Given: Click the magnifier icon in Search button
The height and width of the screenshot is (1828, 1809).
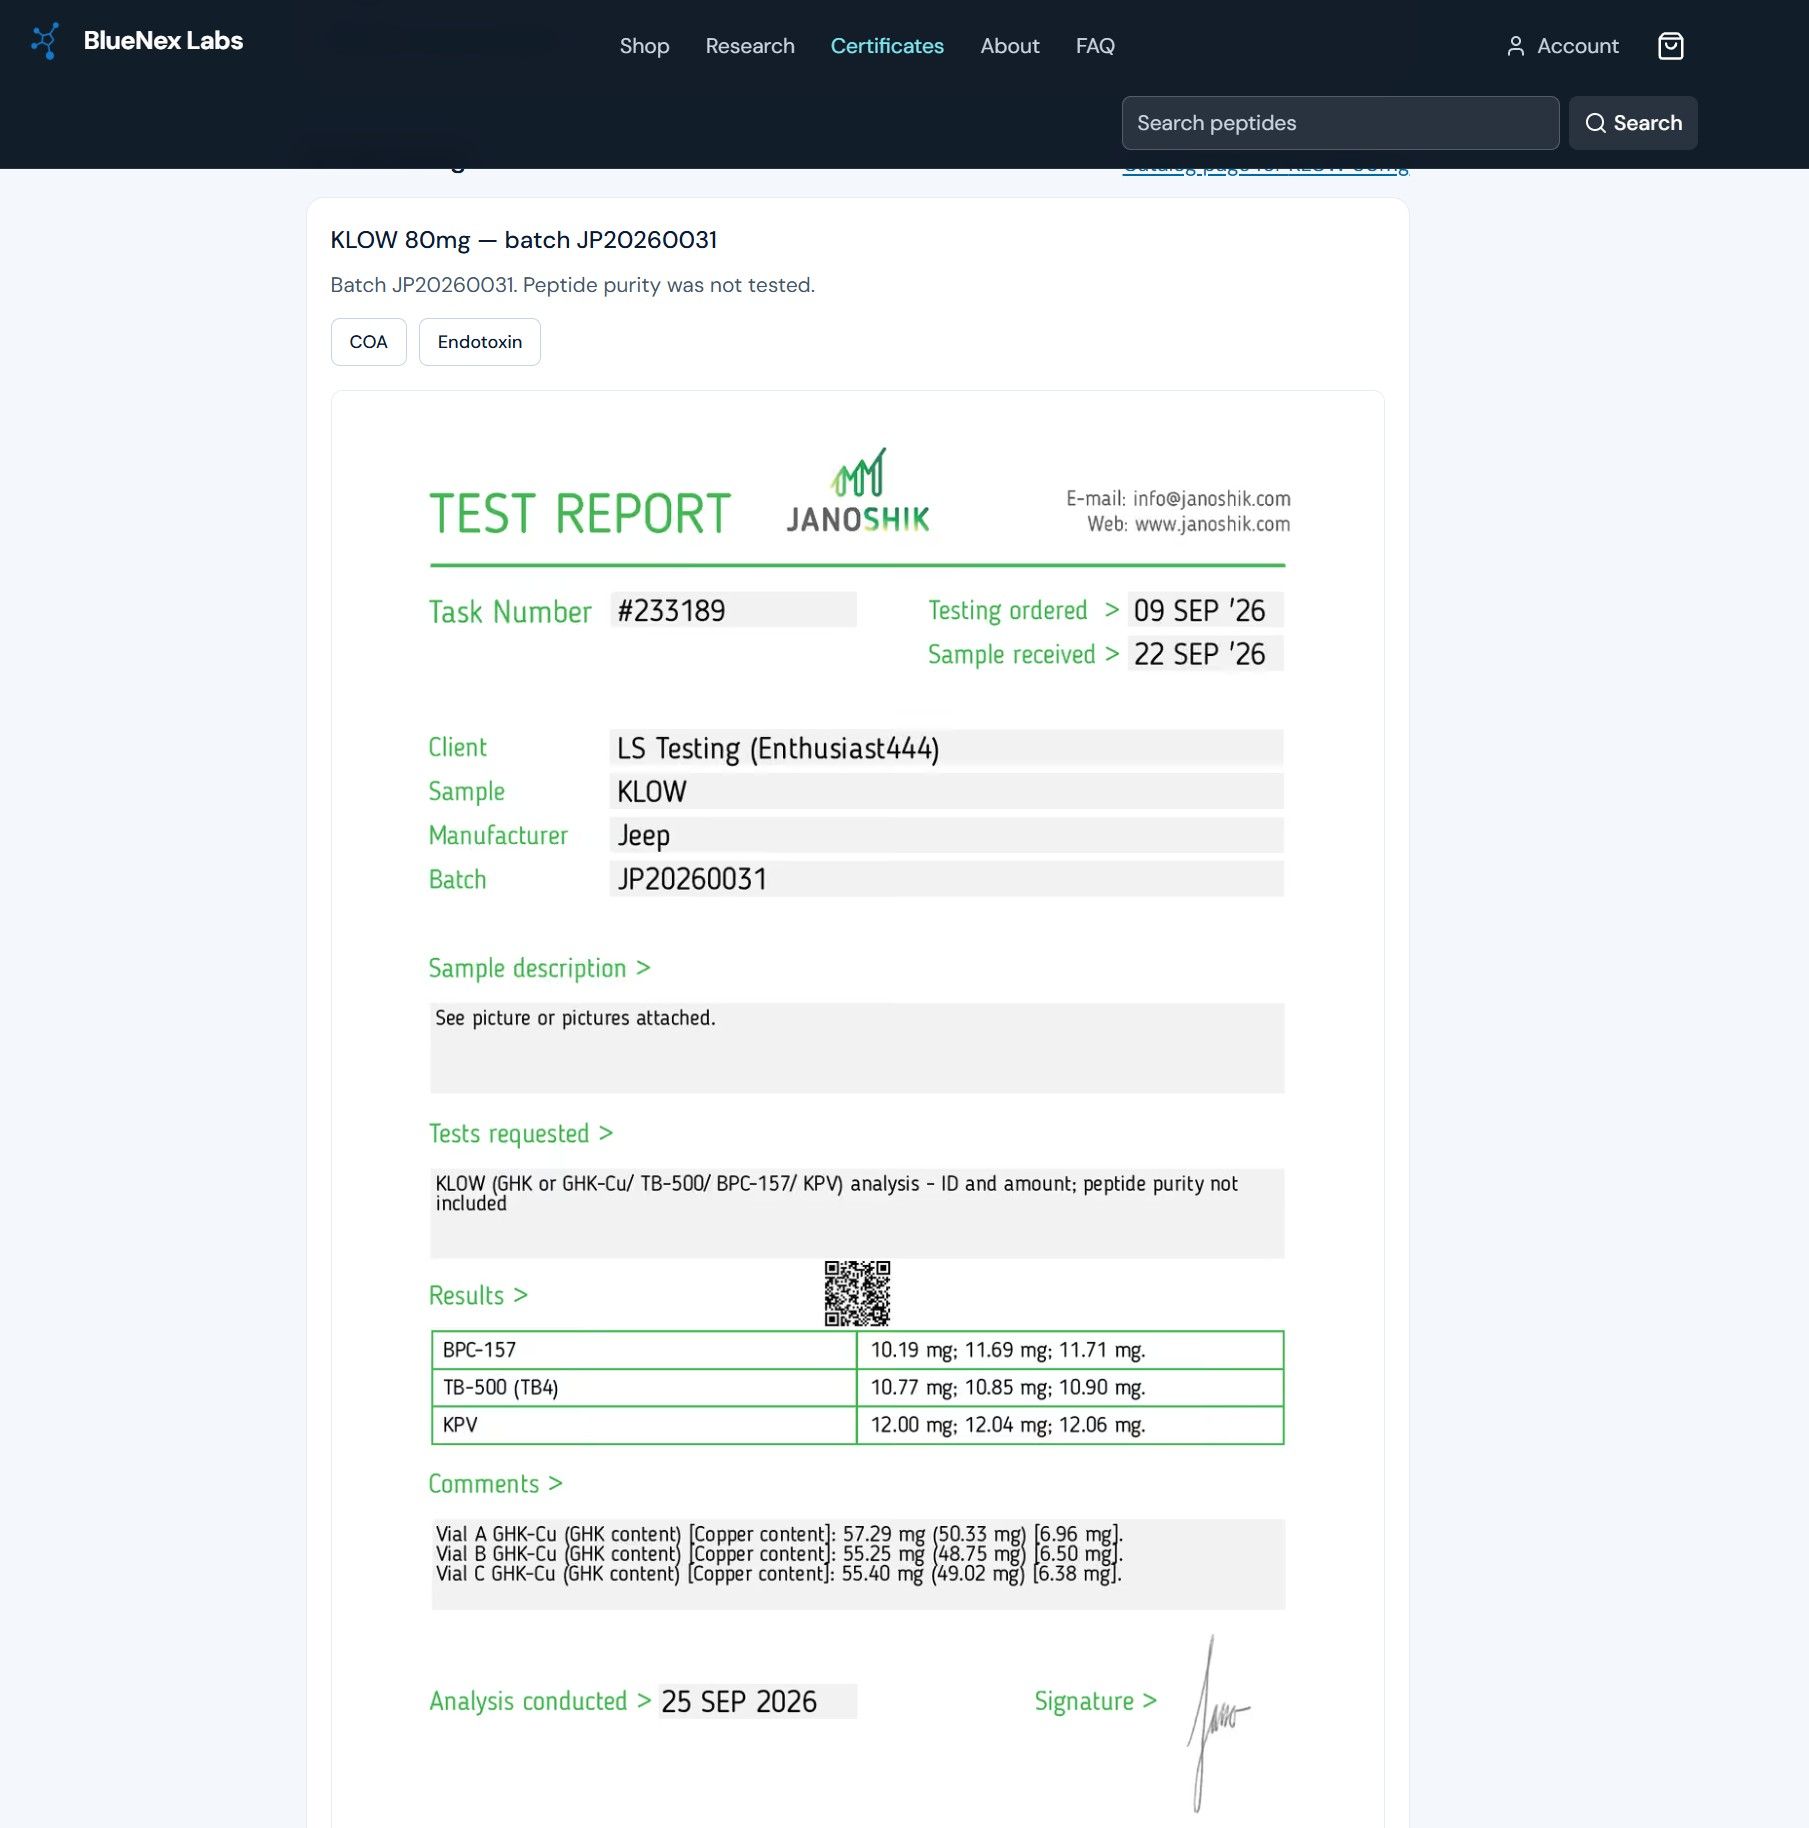Looking at the screenshot, I should pyautogui.click(x=1595, y=123).
